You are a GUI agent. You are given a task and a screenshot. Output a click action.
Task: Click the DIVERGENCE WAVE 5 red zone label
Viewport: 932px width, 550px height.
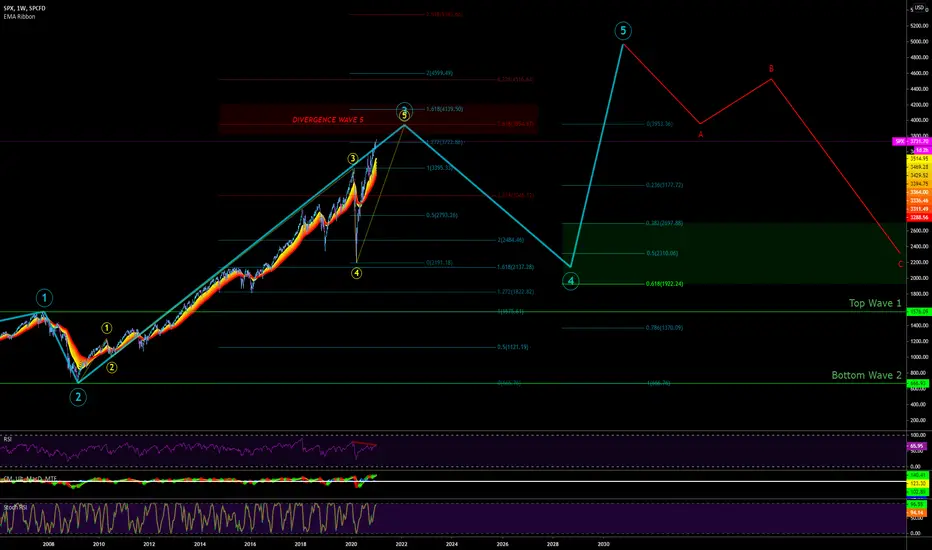(328, 120)
